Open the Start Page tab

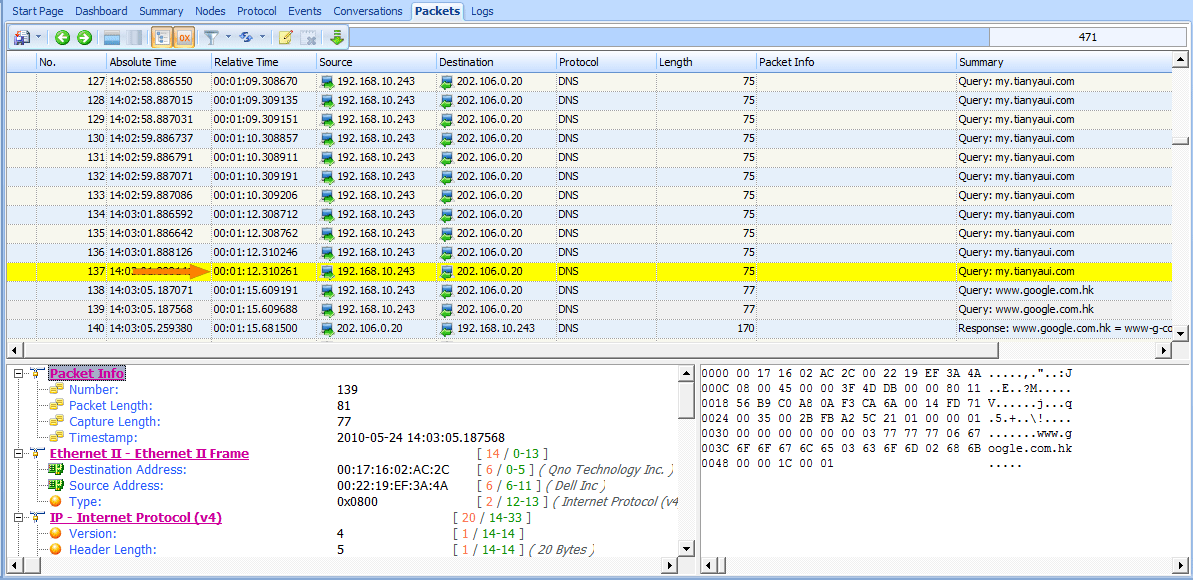pyautogui.click(x=38, y=11)
